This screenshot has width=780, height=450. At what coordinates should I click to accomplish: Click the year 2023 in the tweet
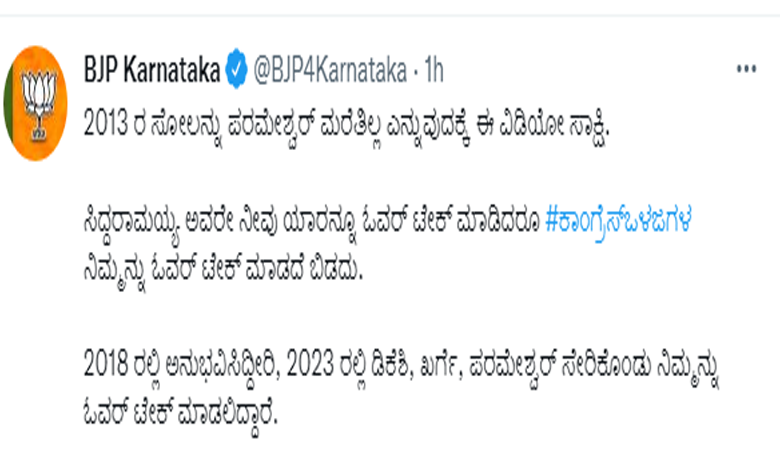309,364
